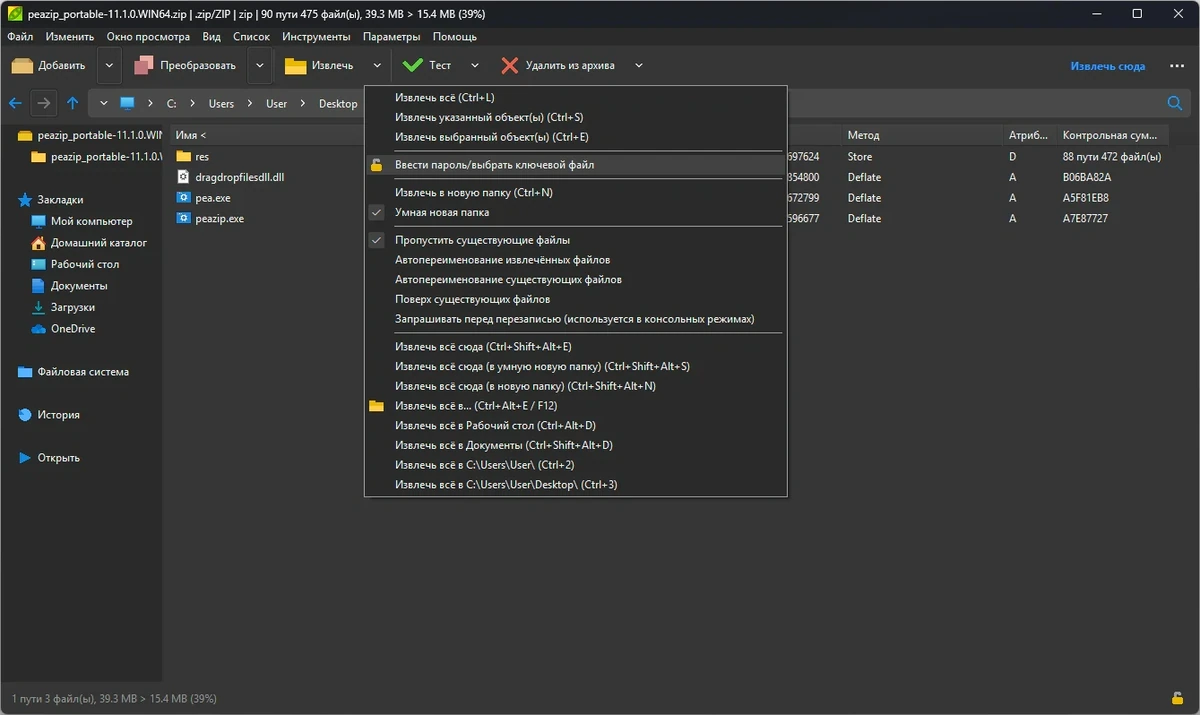The width and height of the screenshot is (1200, 715).
Task: Open the Инструменты menu
Action: click(x=316, y=37)
